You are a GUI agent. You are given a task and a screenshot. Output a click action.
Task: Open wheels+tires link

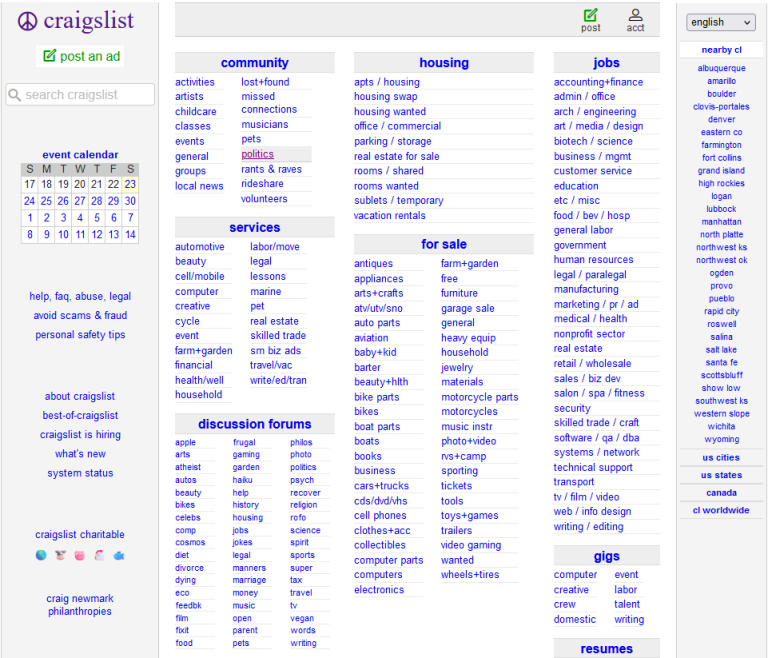point(470,575)
